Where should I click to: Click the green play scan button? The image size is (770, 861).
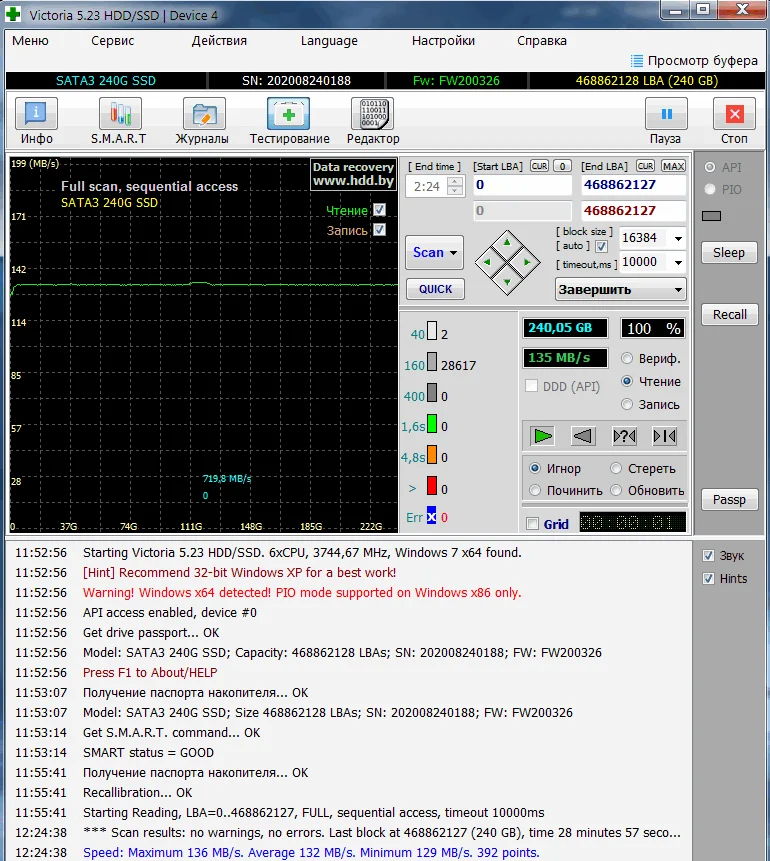(543, 436)
